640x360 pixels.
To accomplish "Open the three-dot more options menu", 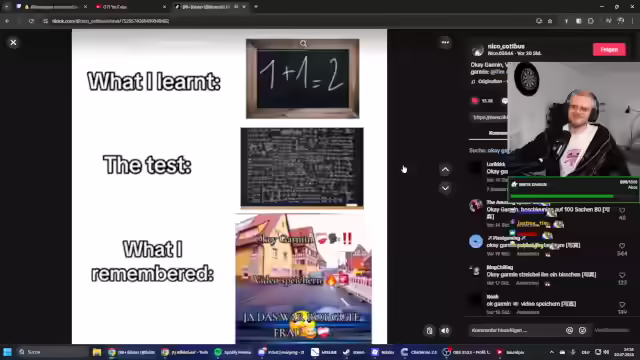I will click(445, 42).
